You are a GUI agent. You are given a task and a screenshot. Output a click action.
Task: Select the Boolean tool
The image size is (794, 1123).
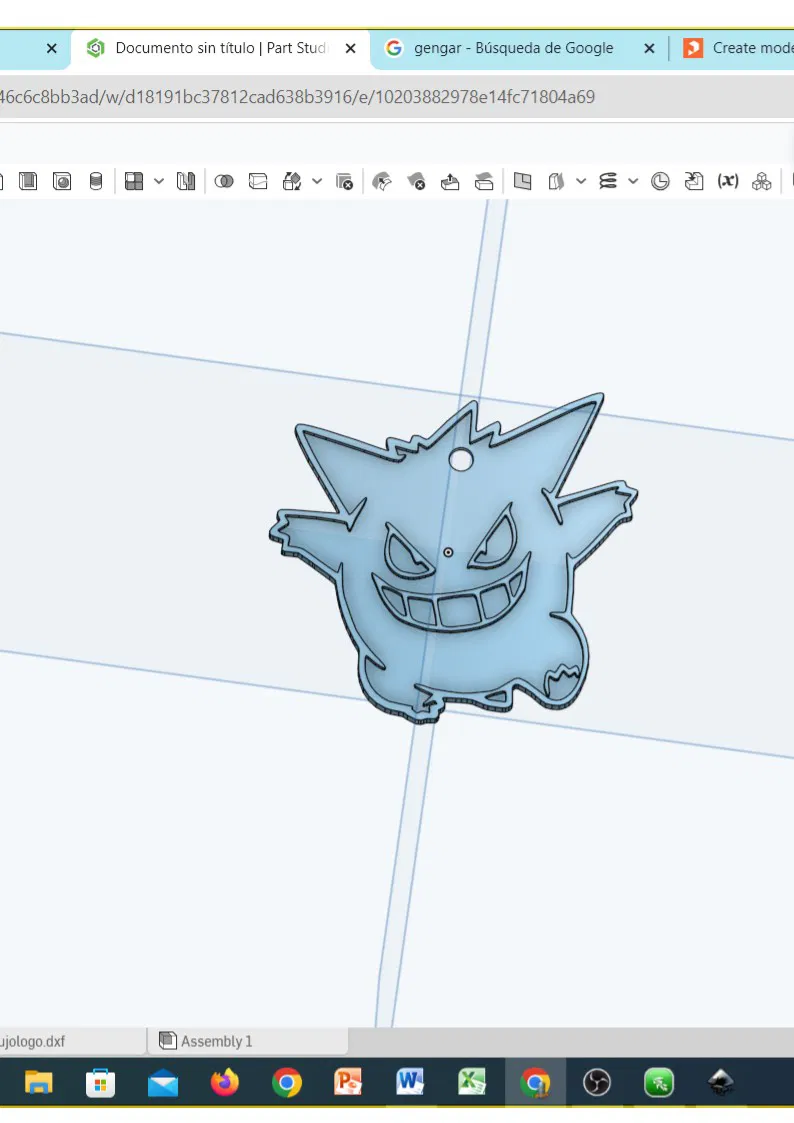tap(224, 181)
